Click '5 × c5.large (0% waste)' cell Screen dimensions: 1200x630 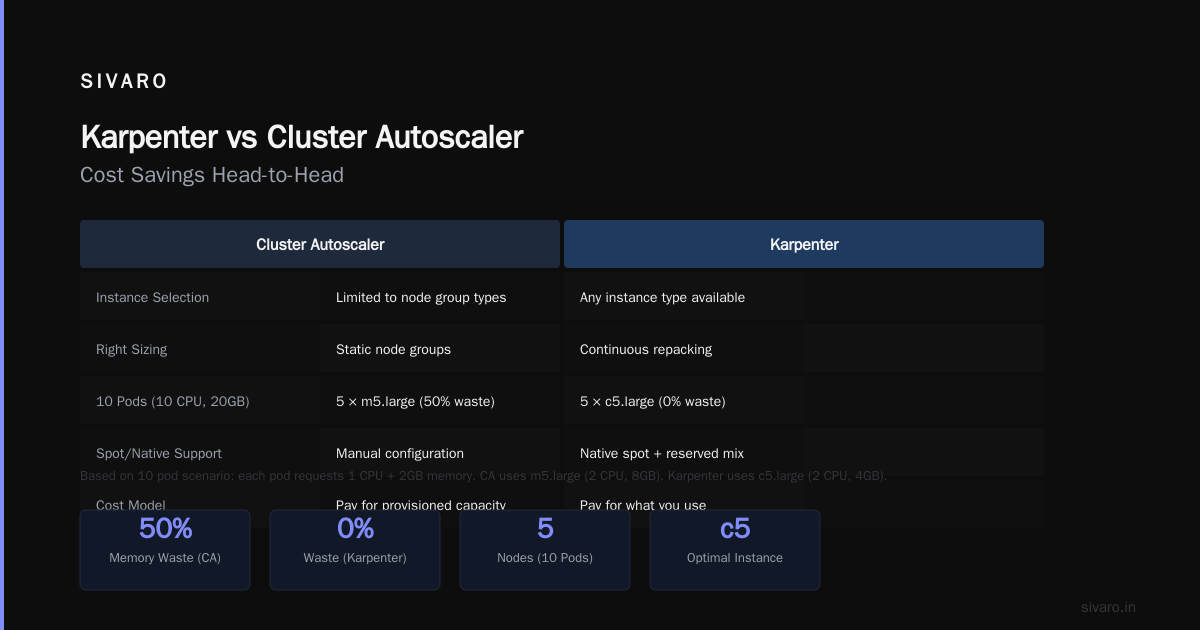pyautogui.click(x=652, y=402)
